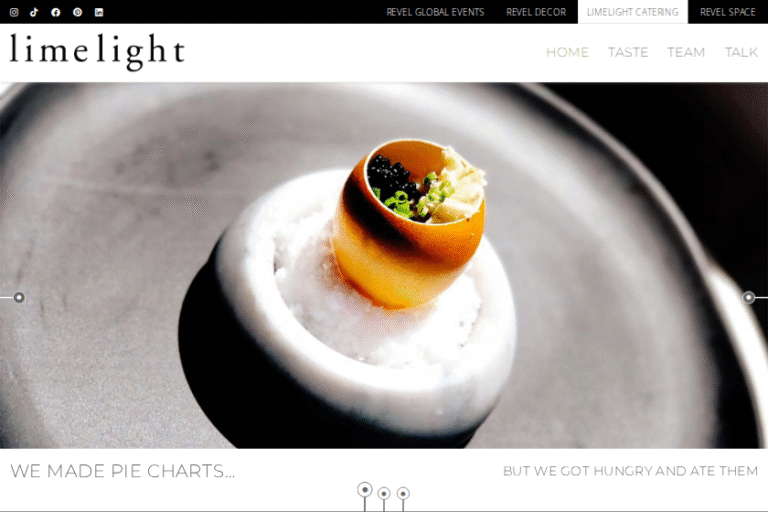
Task: Switch to Revel Global Events tab
Action: tap(435, 12)
